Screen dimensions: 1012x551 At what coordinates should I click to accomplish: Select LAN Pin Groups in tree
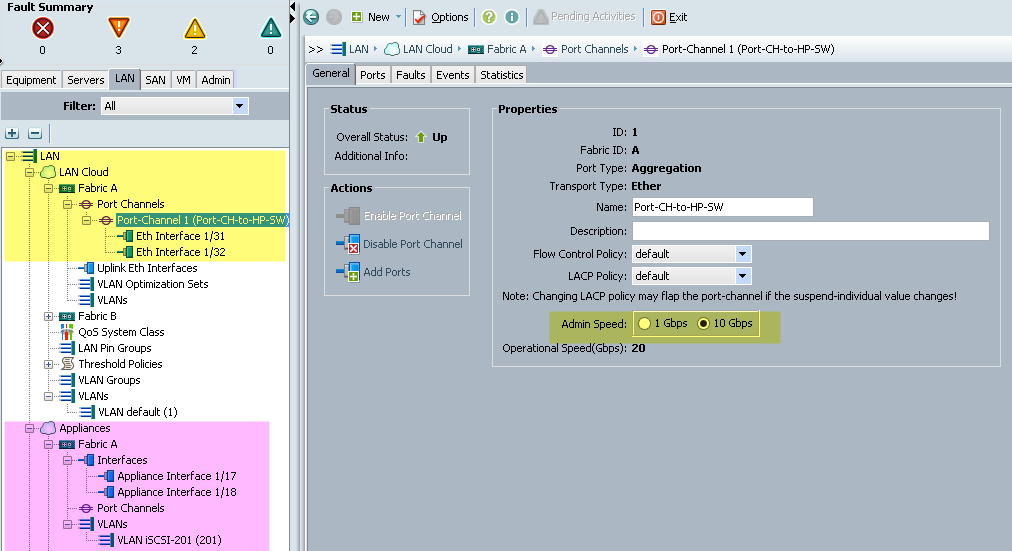115,348
